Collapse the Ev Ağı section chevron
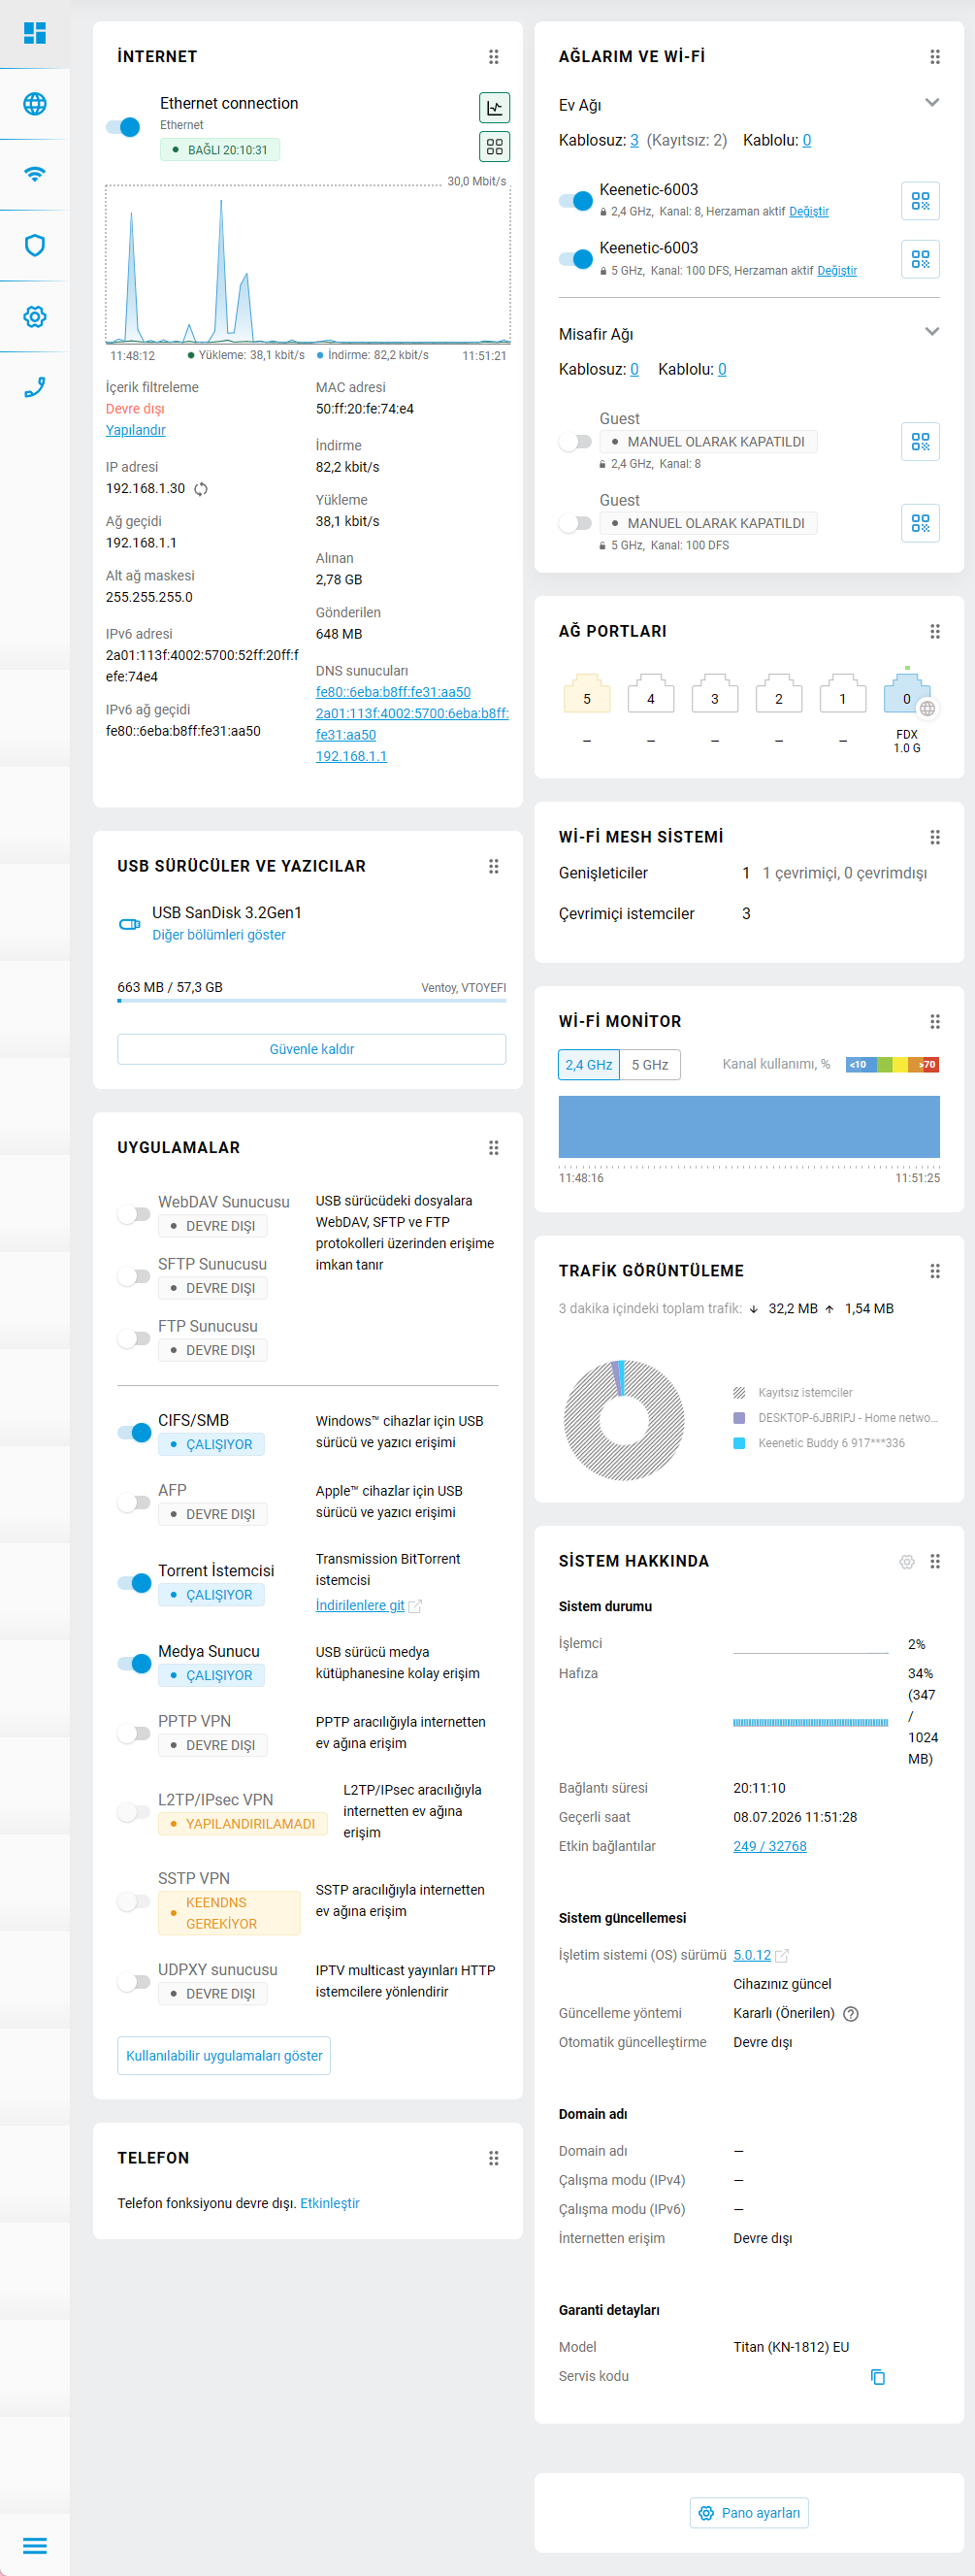Viewport: 975px width, 2576px height. tap(932, 103)
